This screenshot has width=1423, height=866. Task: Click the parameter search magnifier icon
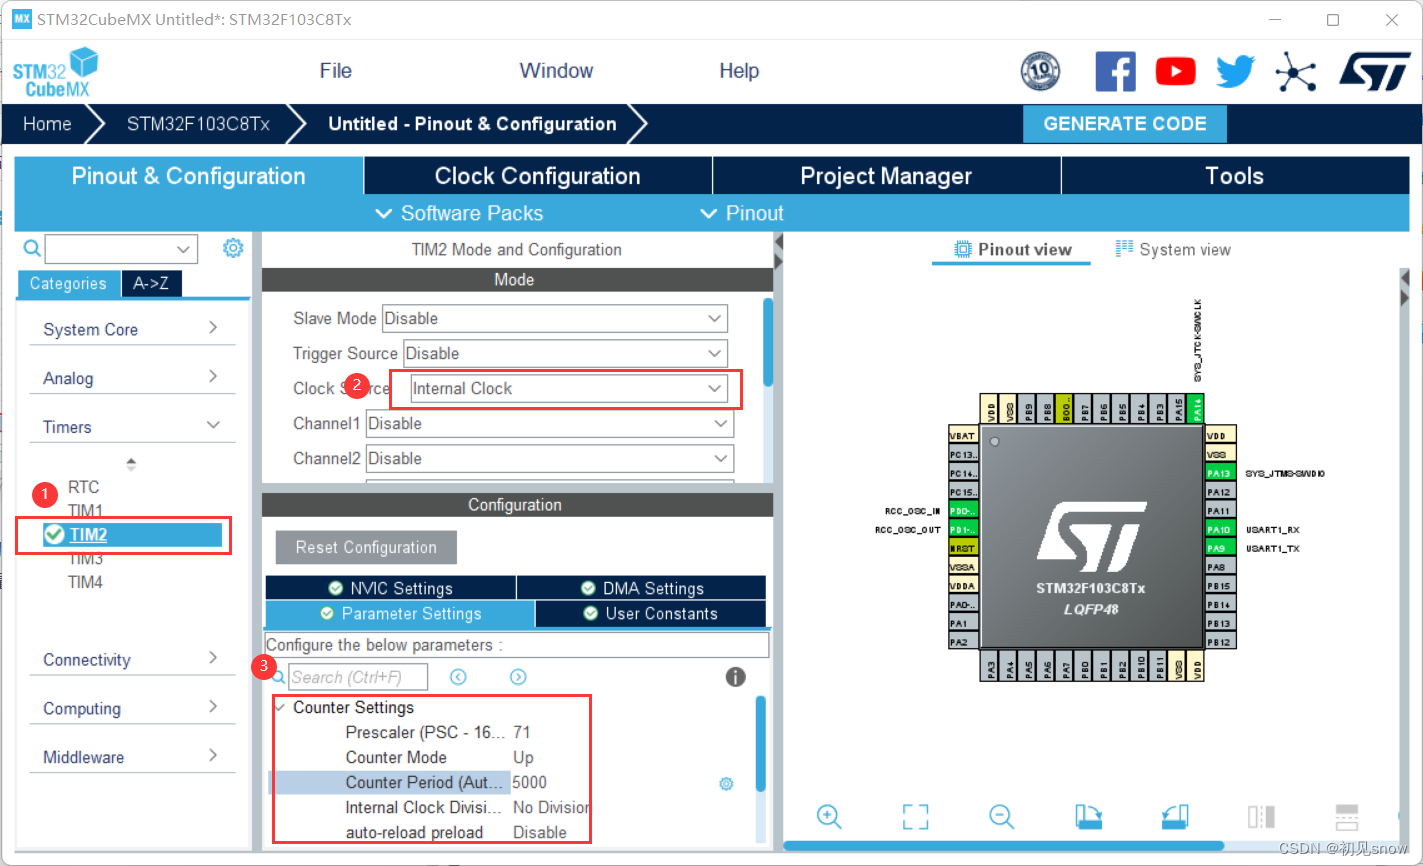click(277, 678)
